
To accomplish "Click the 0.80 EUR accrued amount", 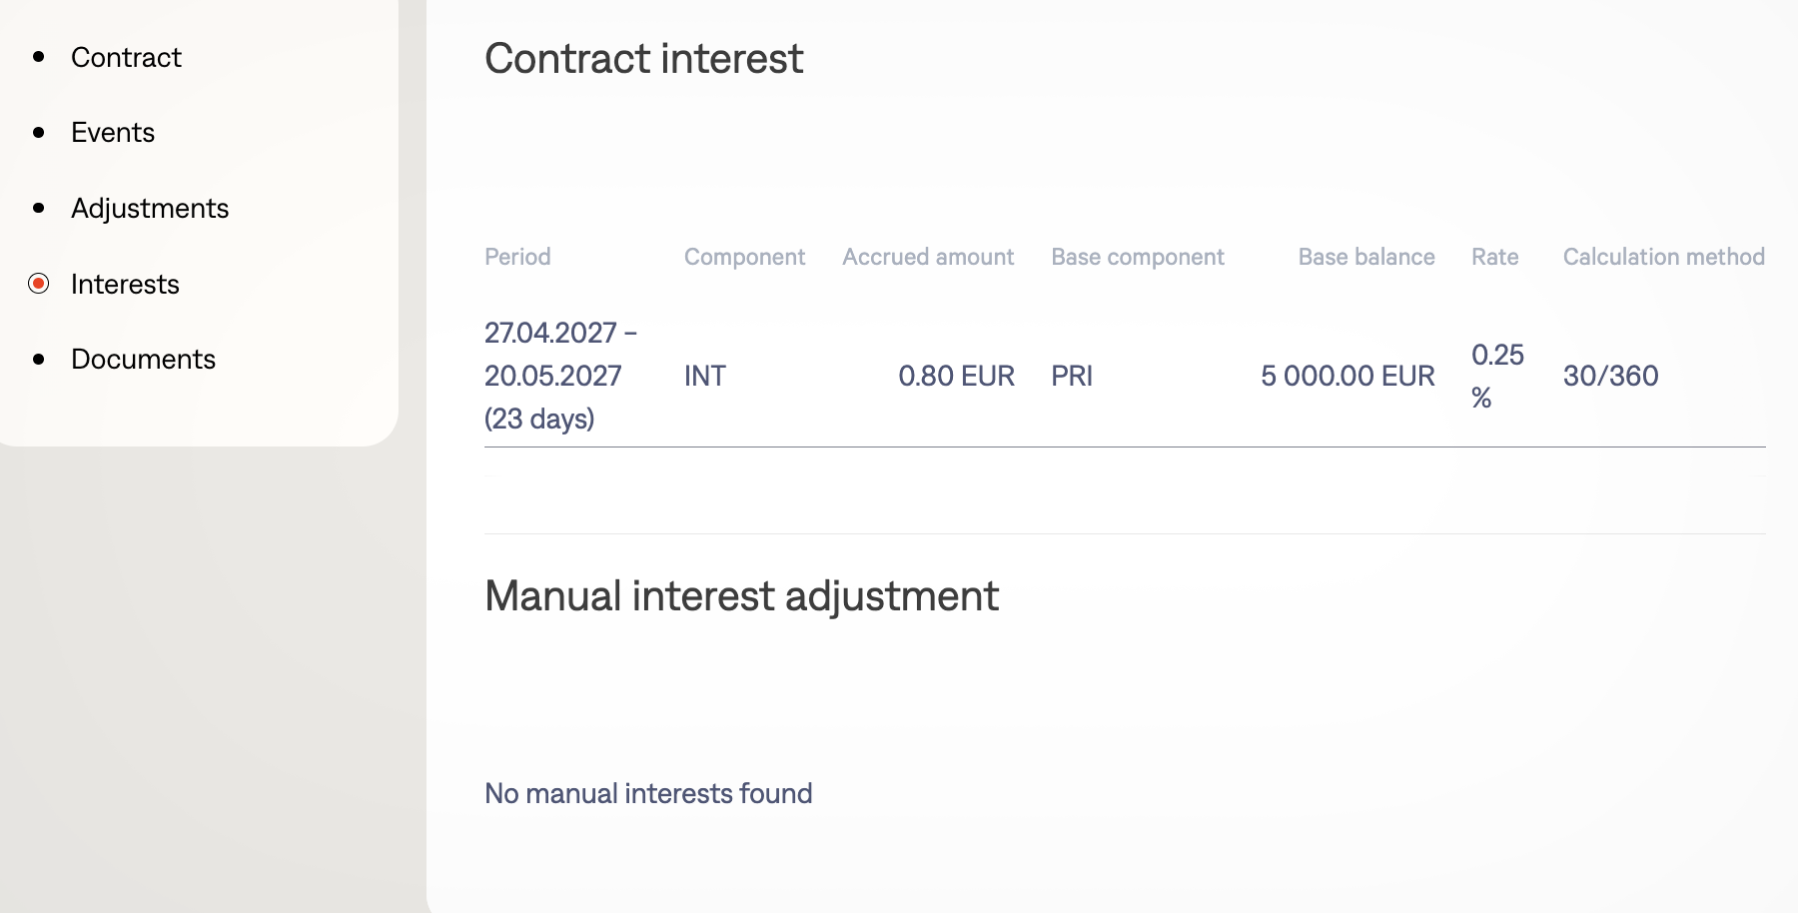I will click(955, 376).
